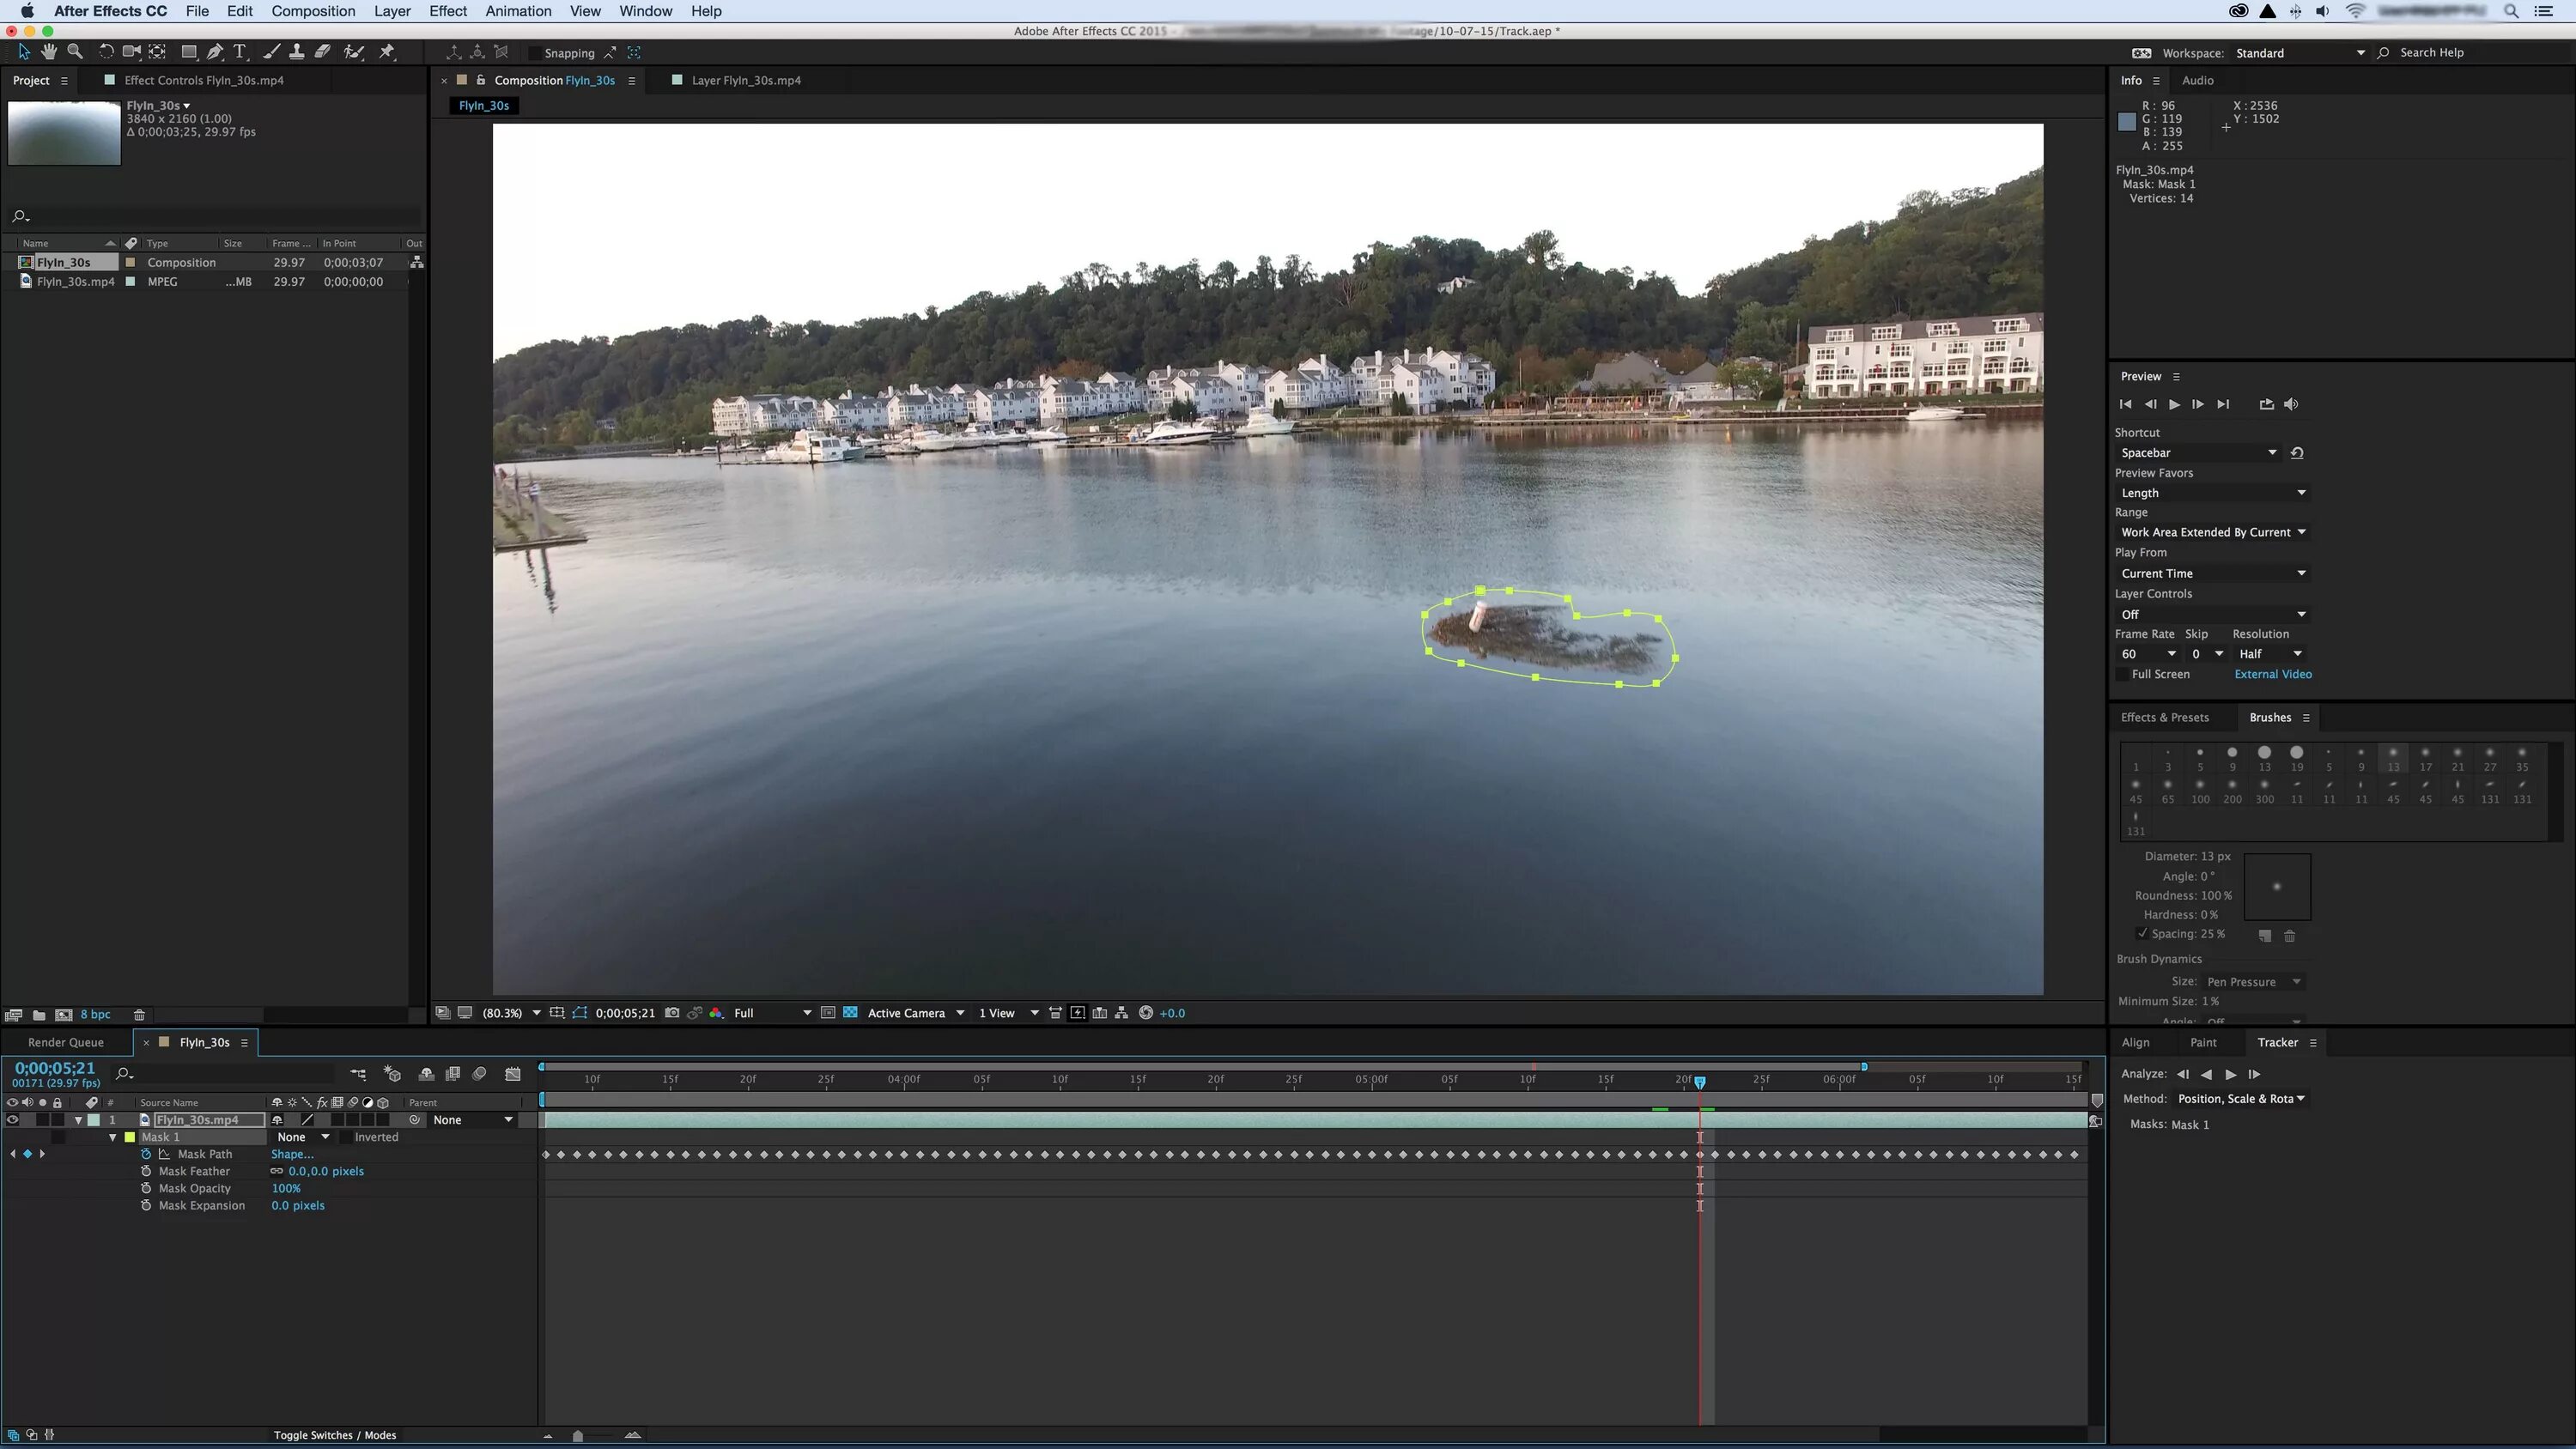2576x1449 pixels.
Task: Enable the Full Screen checkbox
Action: (2123, 675)
